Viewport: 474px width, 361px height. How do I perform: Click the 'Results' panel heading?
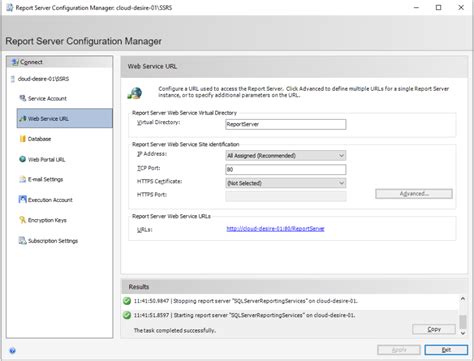(x=139, y=287)
